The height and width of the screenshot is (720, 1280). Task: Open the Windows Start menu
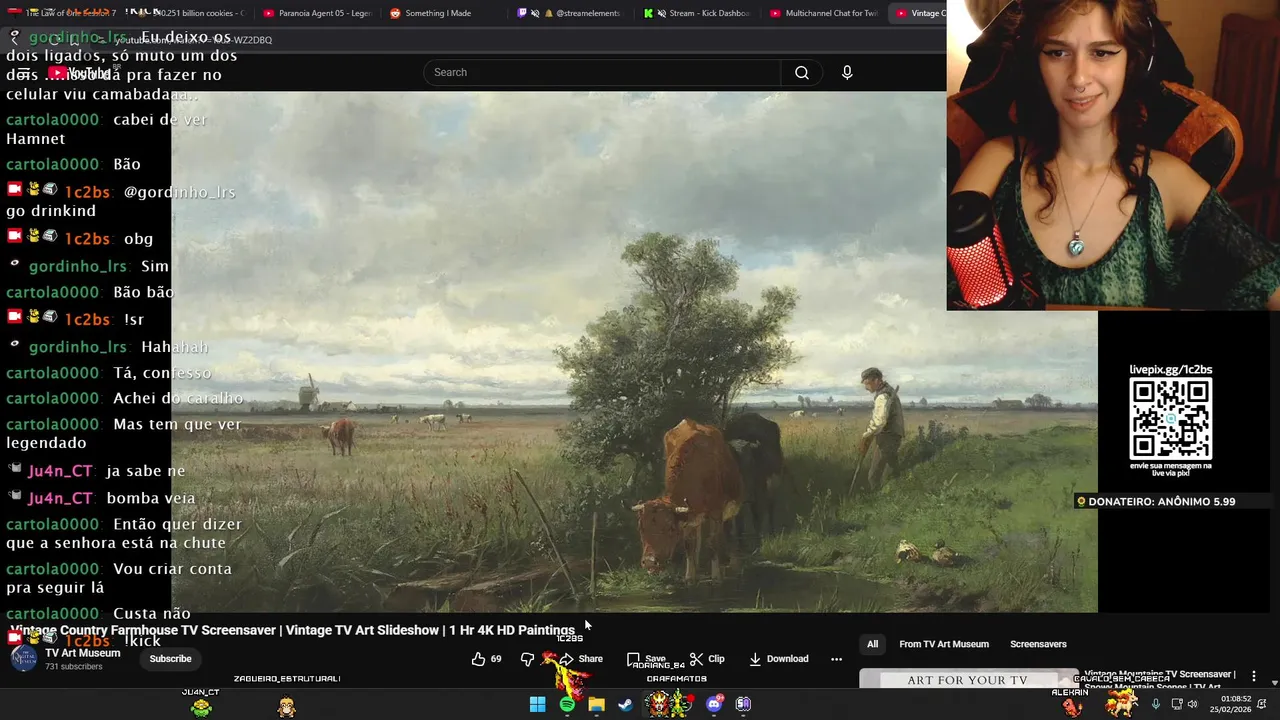coord(538,705)
